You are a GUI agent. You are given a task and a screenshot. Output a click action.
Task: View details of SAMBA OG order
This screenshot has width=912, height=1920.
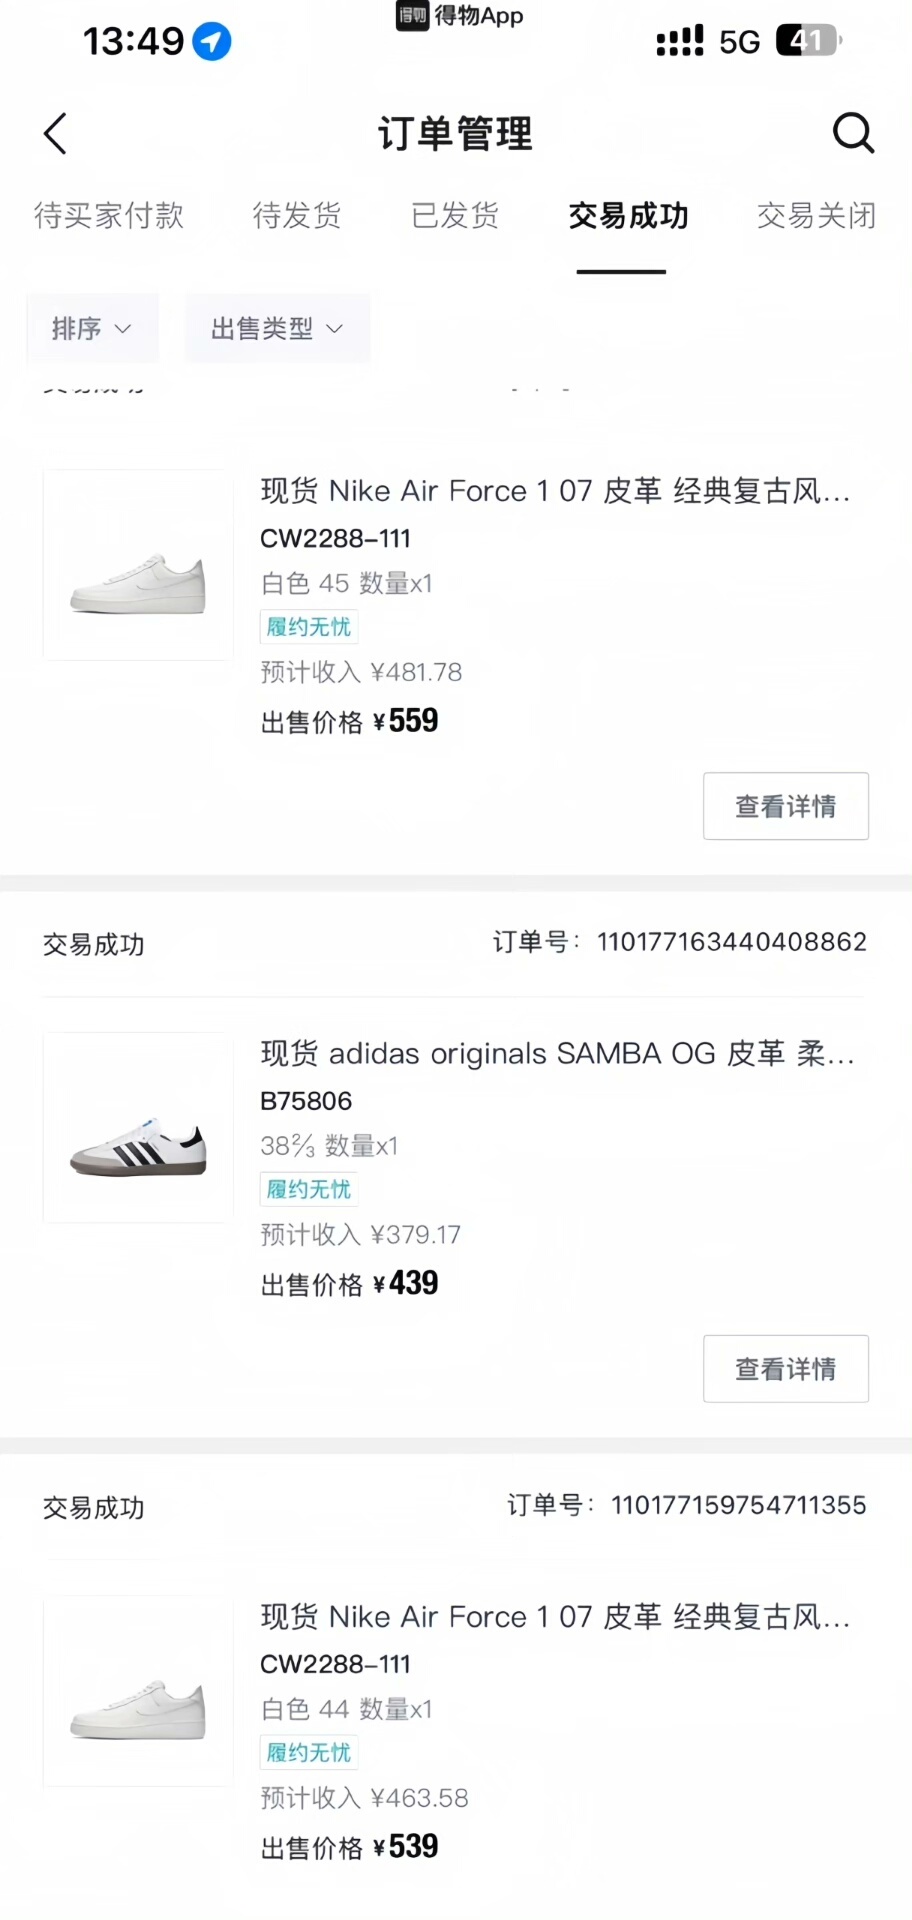coord(785,1368)
